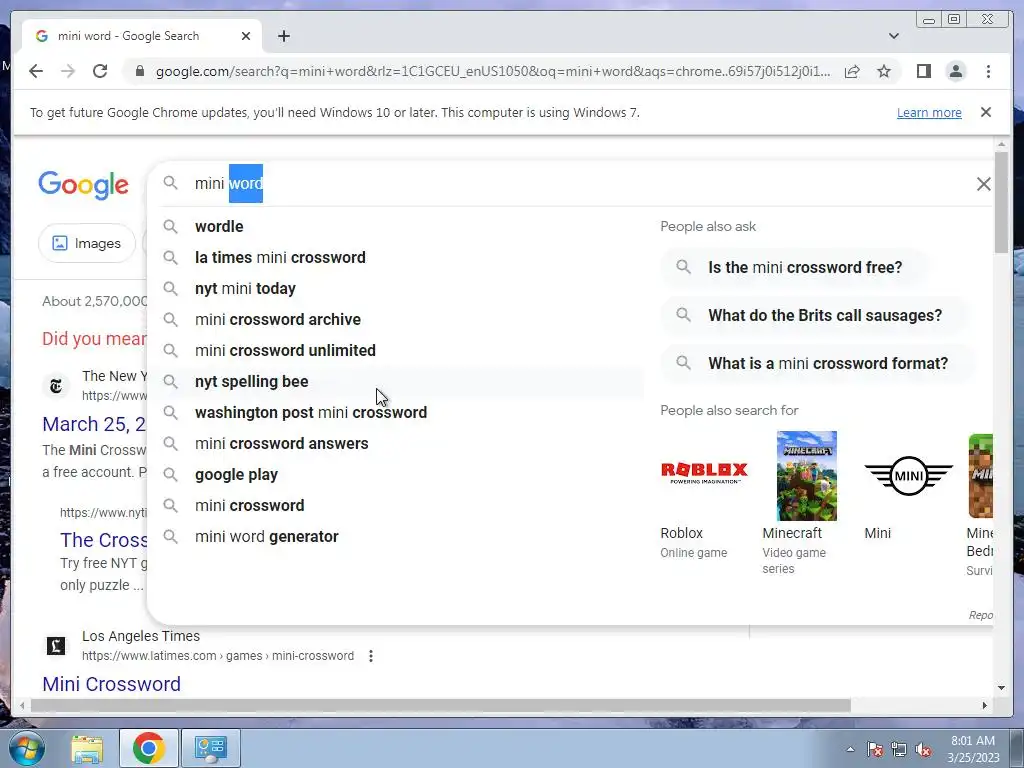
Task: Open Chrome three-dot menu
Action: tap(988, 71)
